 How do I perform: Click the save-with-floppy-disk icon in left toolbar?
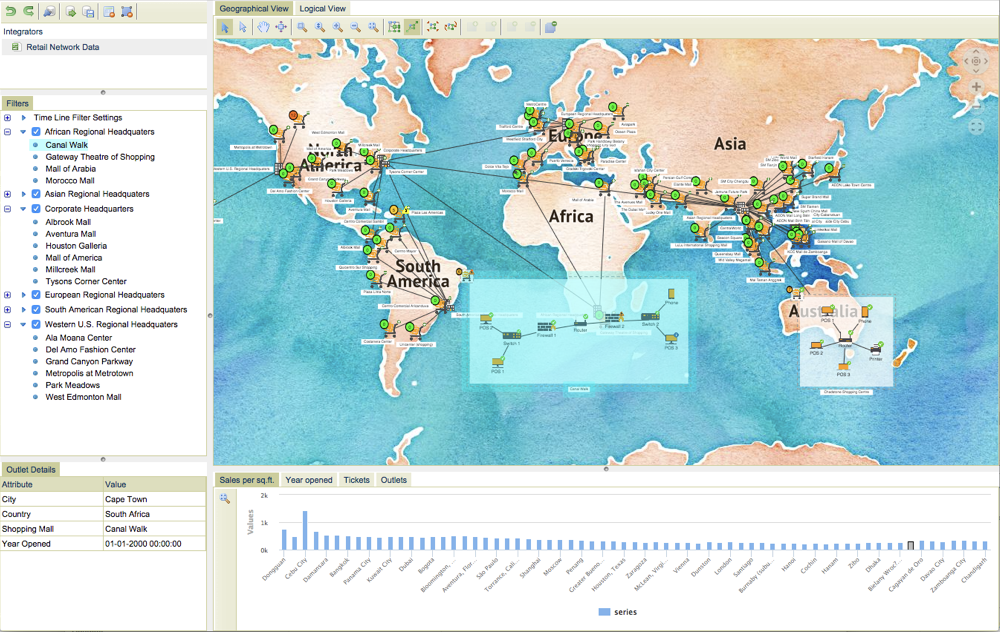click(x=89, y=12)
